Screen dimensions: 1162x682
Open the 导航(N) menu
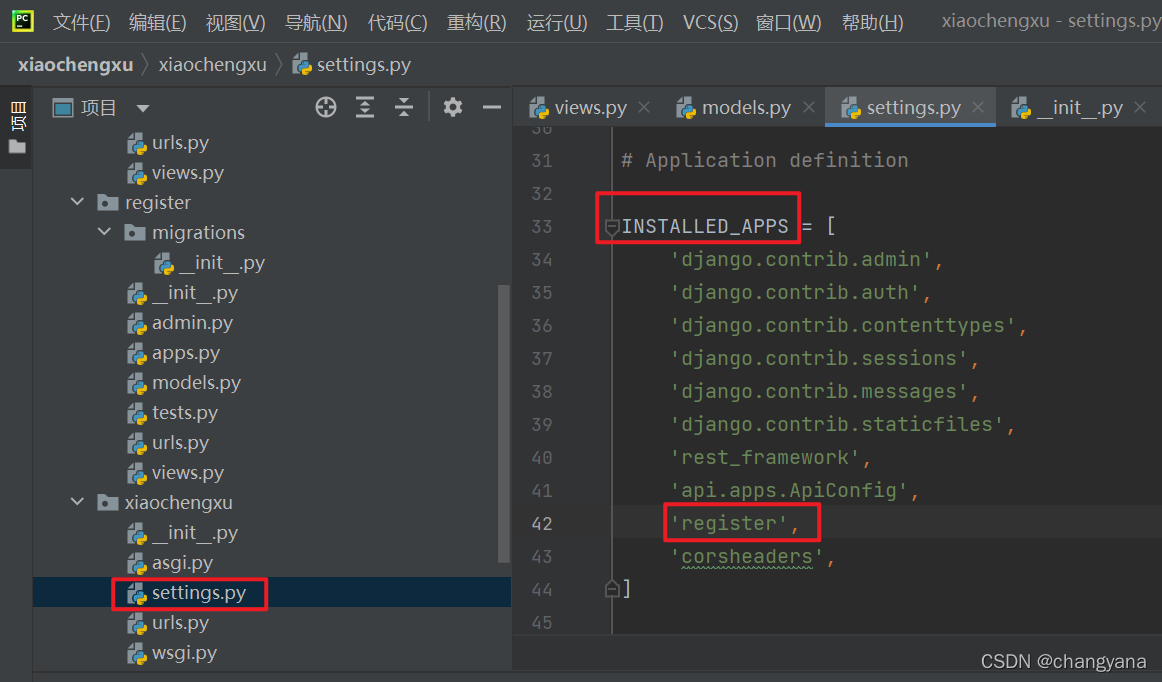(316, 22)
